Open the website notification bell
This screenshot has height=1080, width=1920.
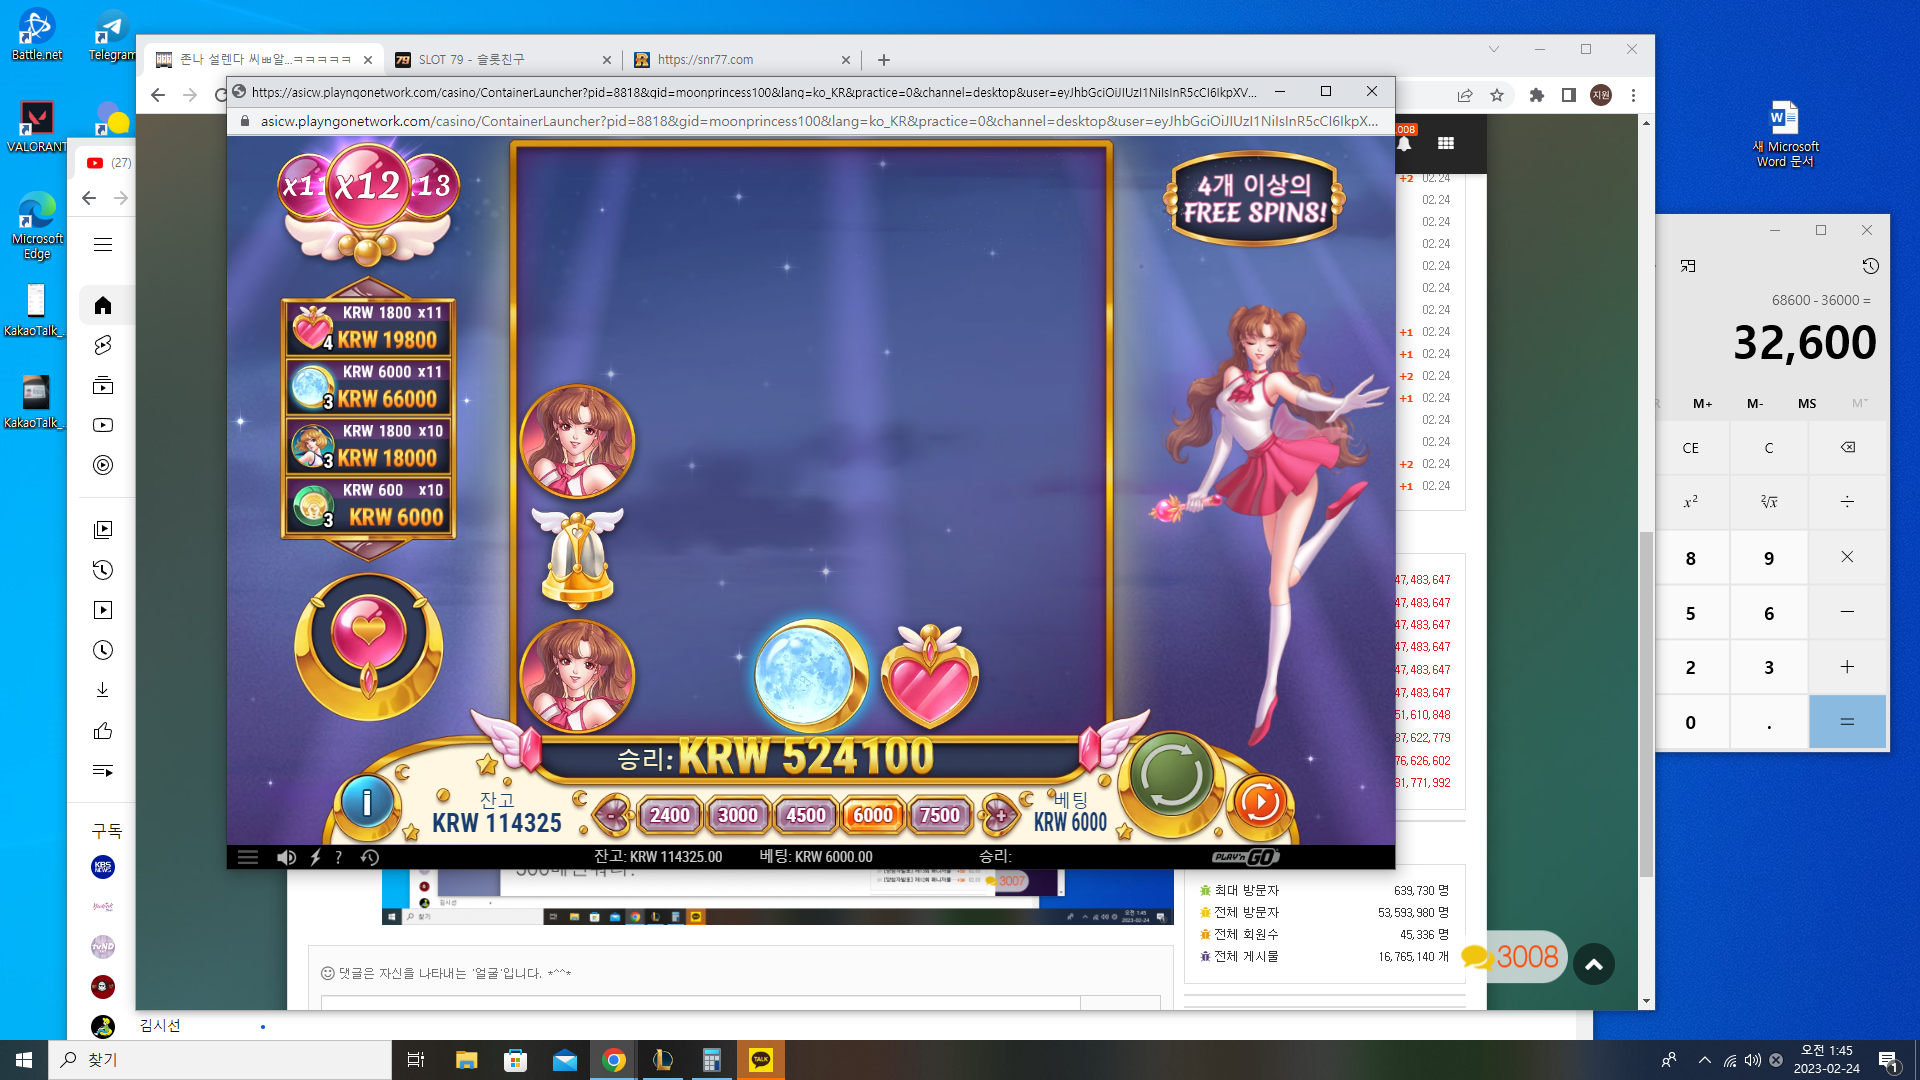tap(1404, 143)
